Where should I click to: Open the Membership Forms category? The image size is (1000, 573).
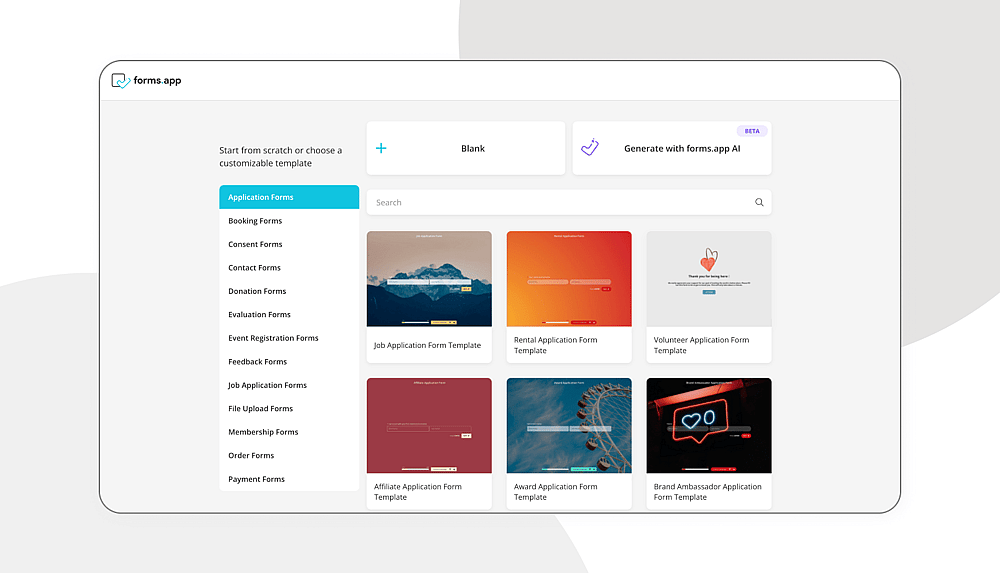[x=289, y=432]
